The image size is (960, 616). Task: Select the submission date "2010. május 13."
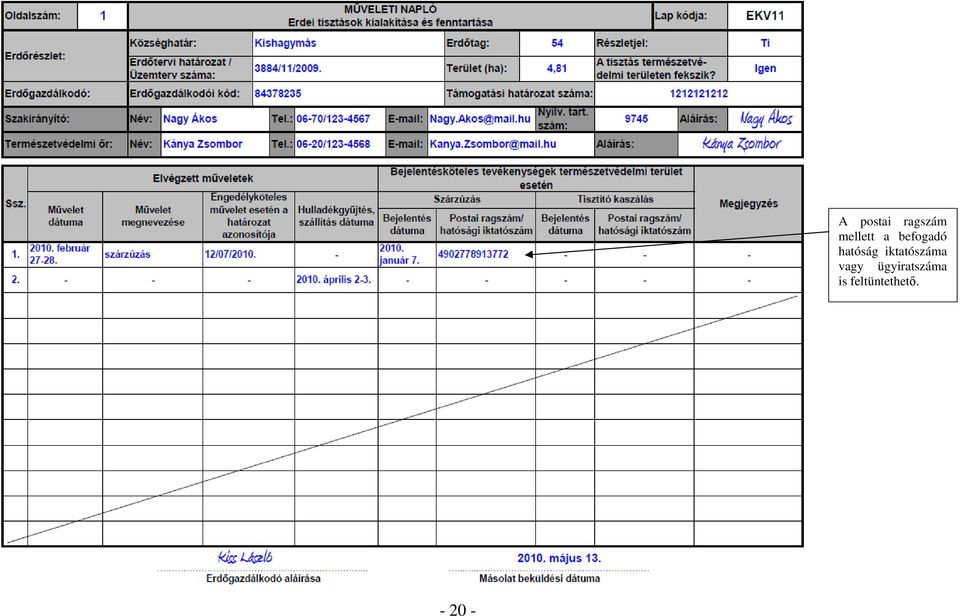click(x=559, y=558)
